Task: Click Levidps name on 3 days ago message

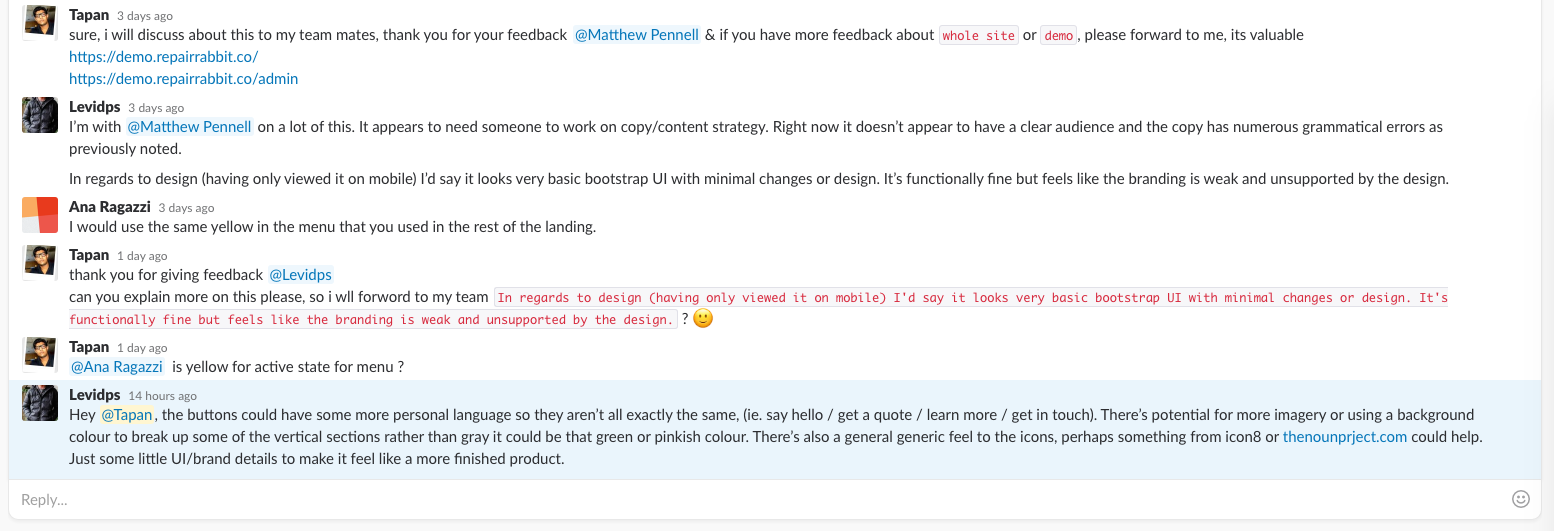Action: coord(94,107)
